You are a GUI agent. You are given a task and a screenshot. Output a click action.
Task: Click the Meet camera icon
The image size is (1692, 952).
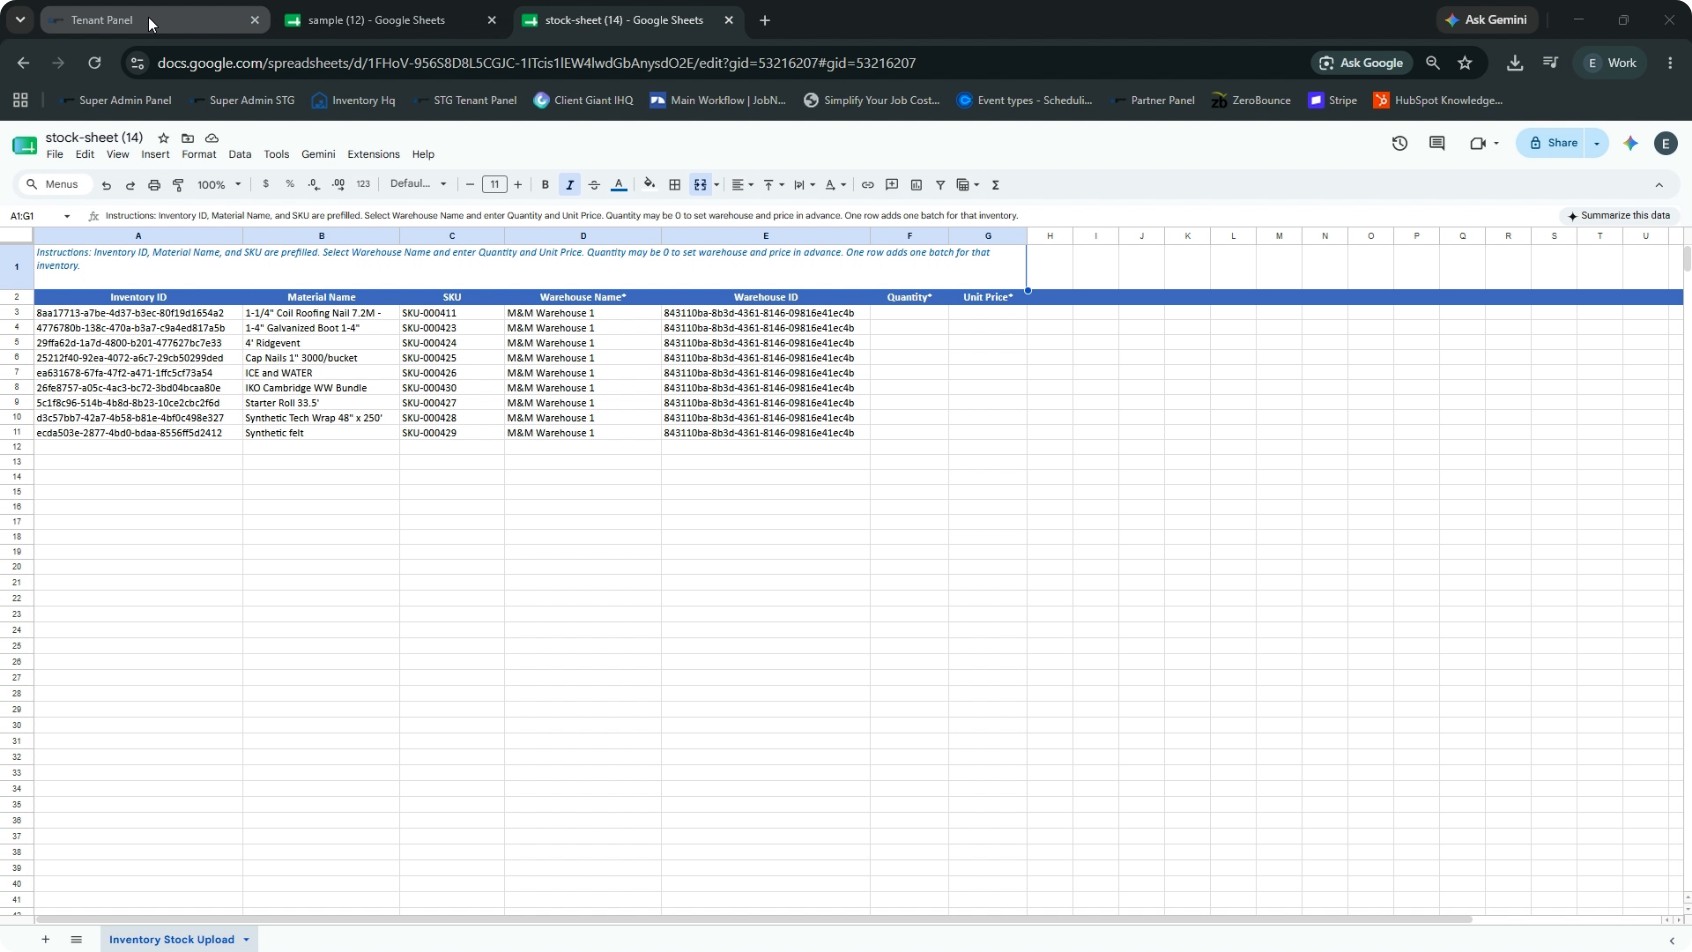(1478, 143)
